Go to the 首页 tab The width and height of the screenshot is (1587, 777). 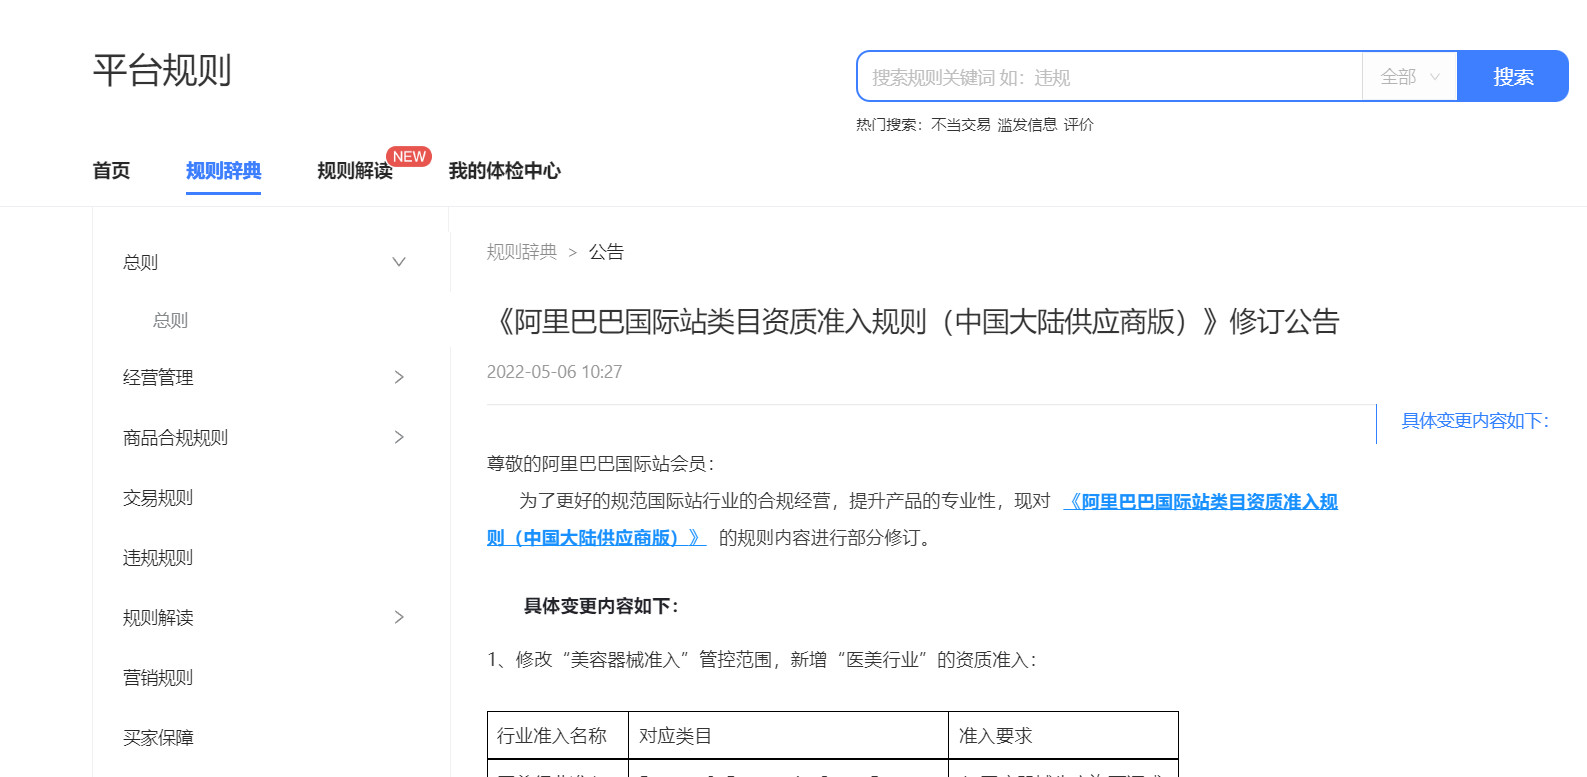coord(111,171)
